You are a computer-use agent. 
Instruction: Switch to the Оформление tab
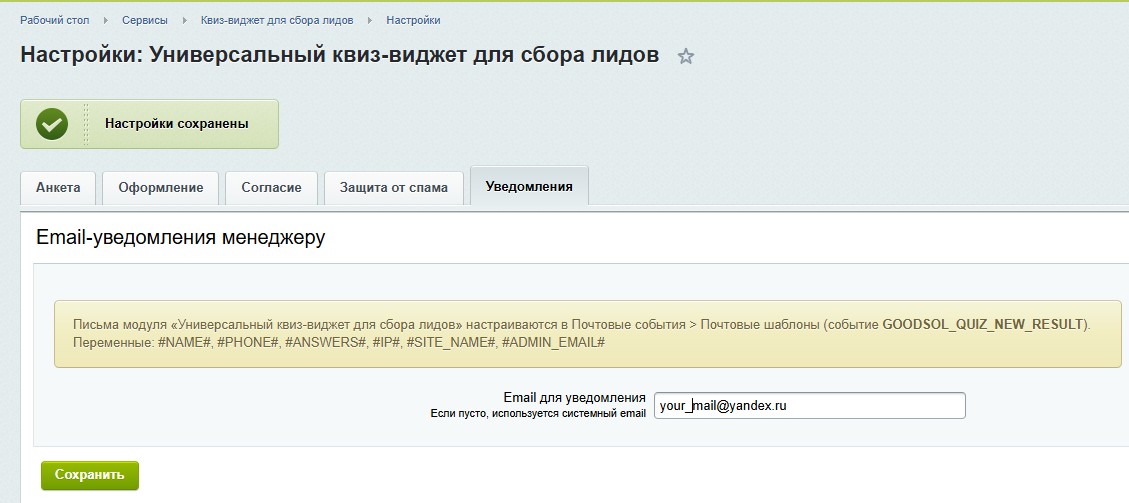pyautogui.click(x=161, y=188)
